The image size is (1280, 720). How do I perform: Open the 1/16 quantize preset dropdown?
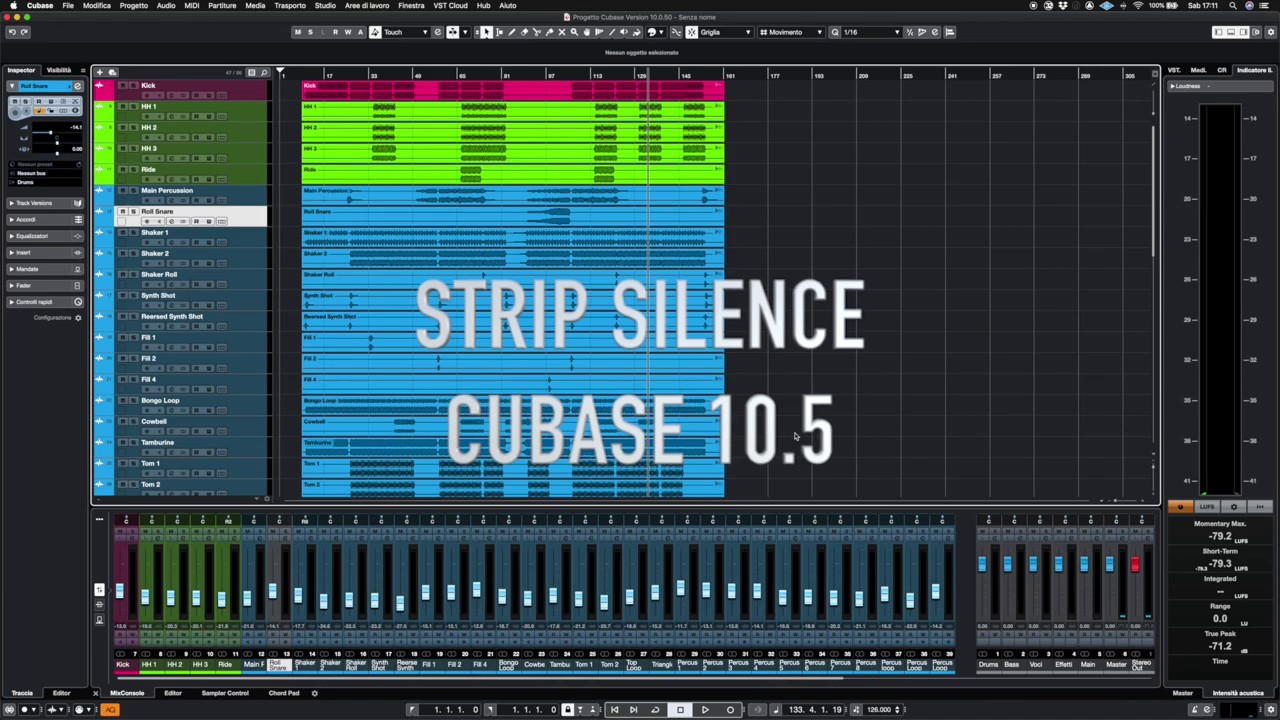click(871, 32)
